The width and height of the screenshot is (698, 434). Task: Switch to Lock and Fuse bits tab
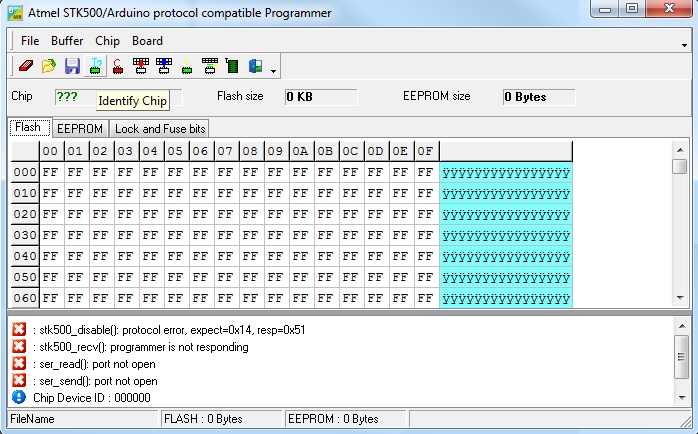pos(160,128)
